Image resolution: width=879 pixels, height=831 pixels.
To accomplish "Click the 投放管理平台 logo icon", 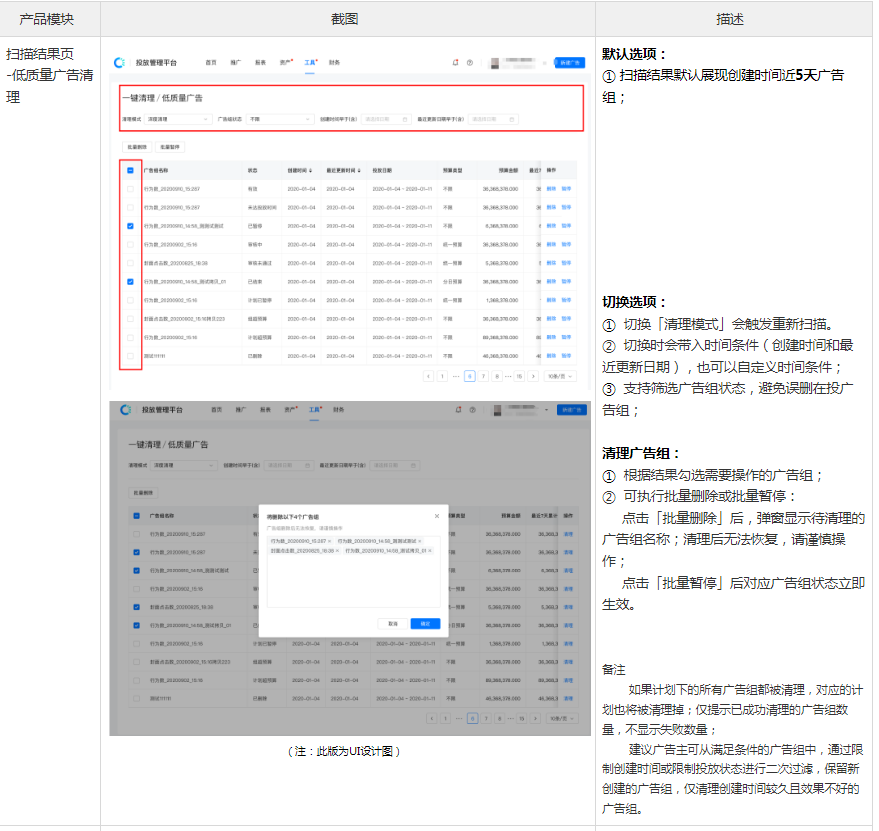I will 118,64.
